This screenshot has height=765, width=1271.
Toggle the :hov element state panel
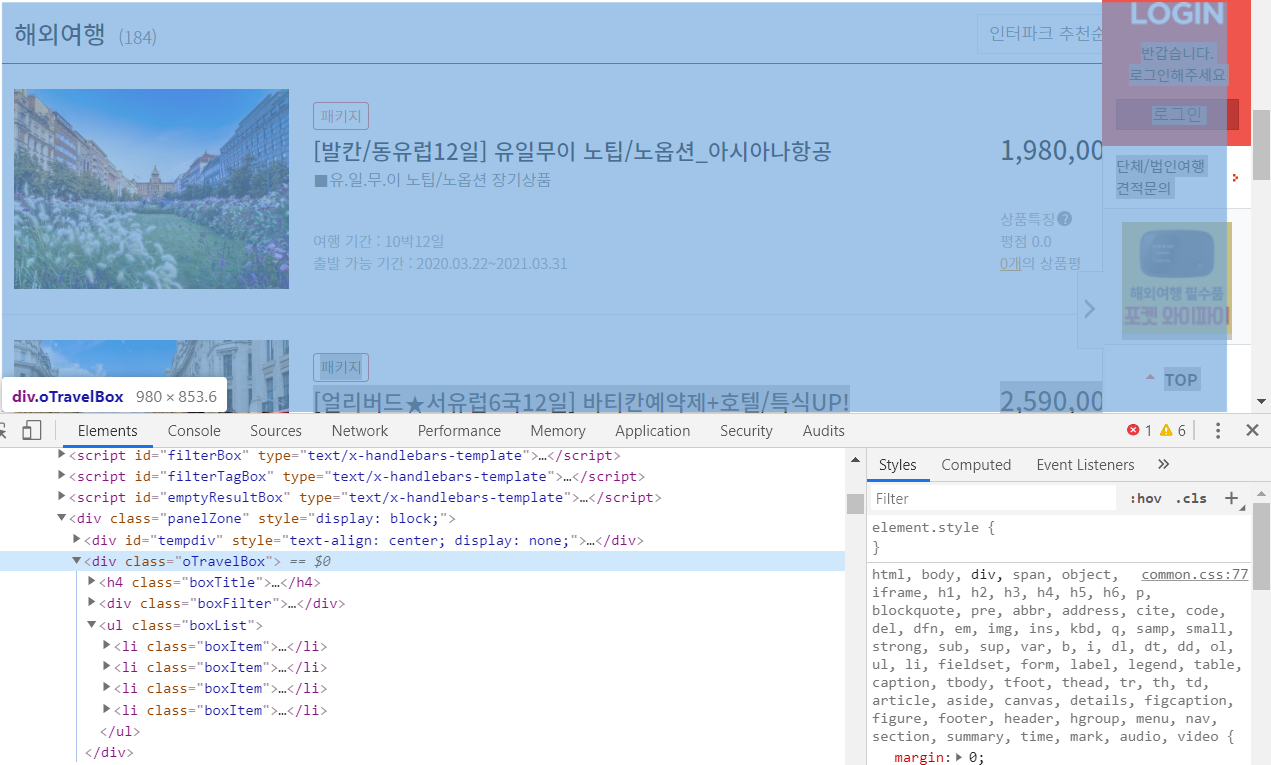1145,498
